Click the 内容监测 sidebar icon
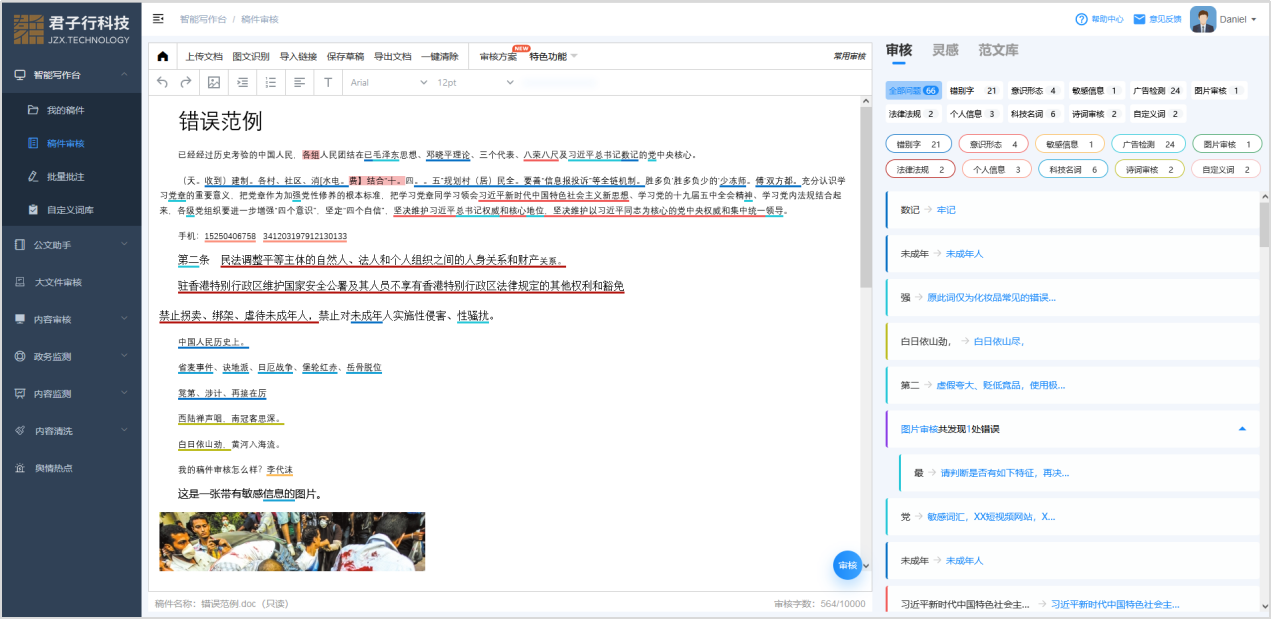1271x620 pixels. point(20,393)
